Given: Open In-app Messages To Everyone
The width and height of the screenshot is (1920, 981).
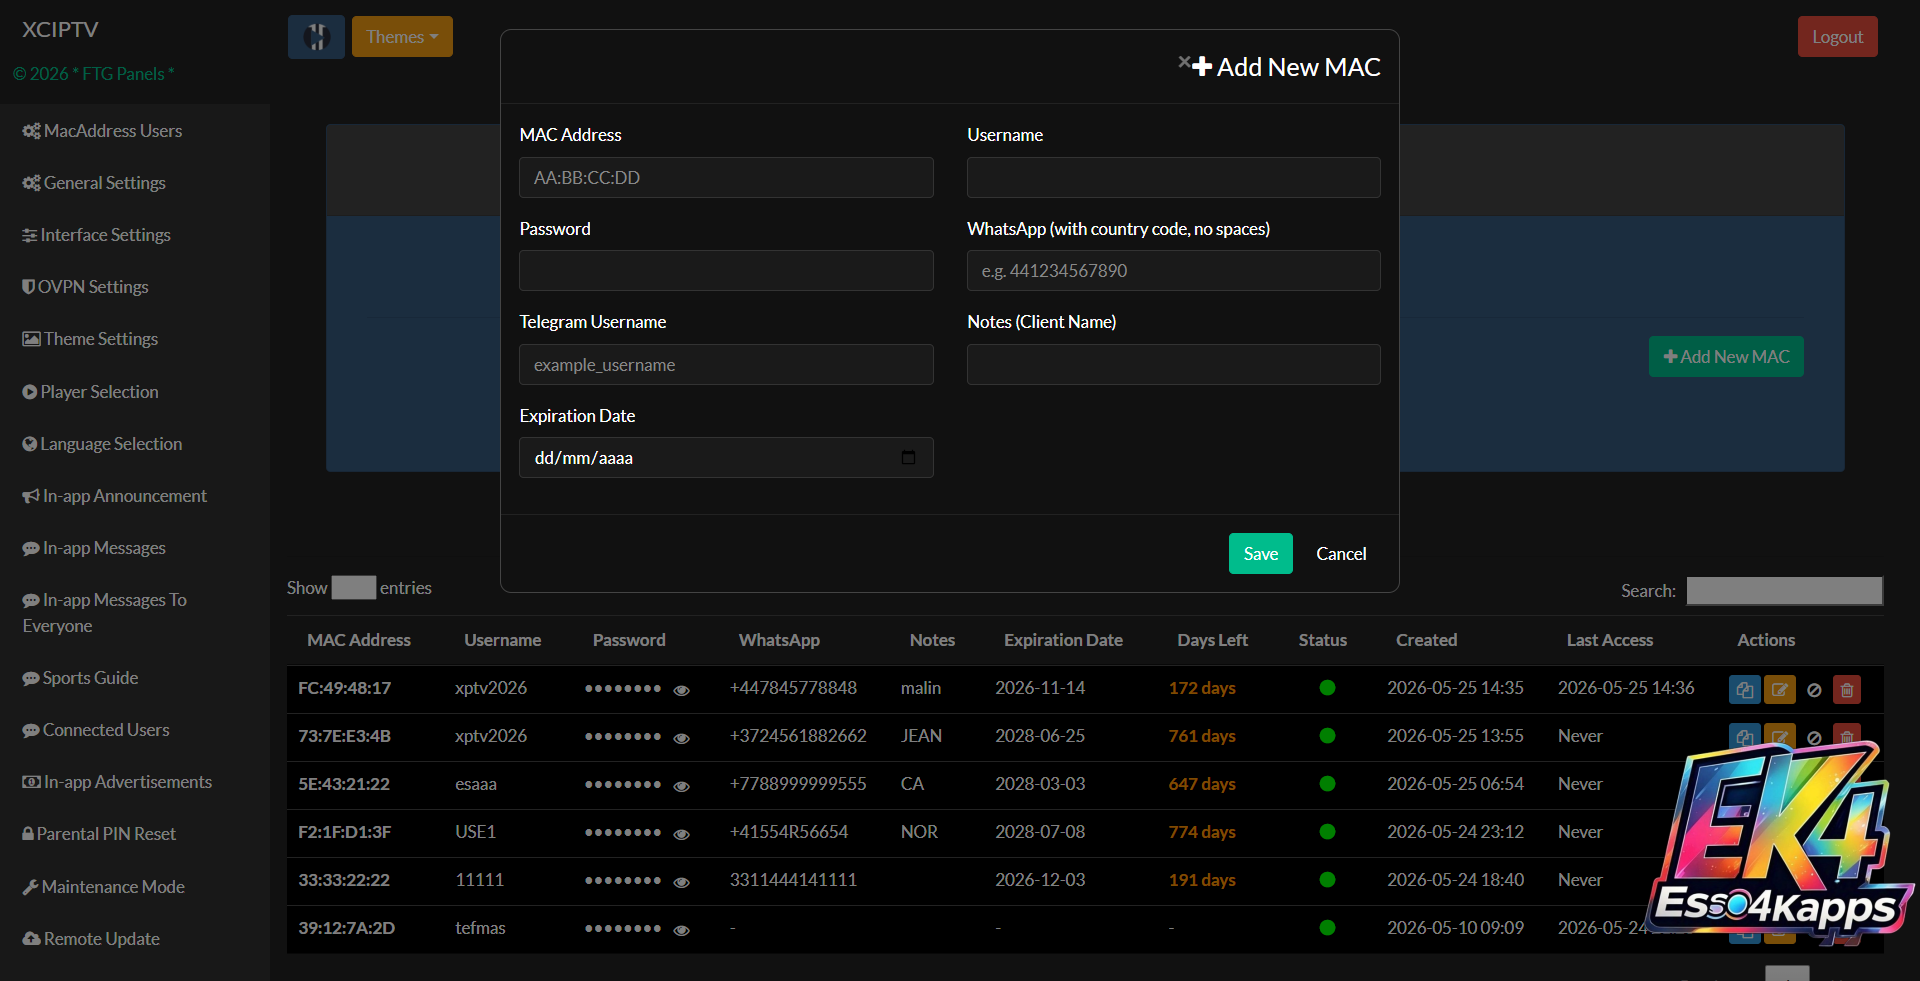Looking at the screenshot, I should point(104,613).
